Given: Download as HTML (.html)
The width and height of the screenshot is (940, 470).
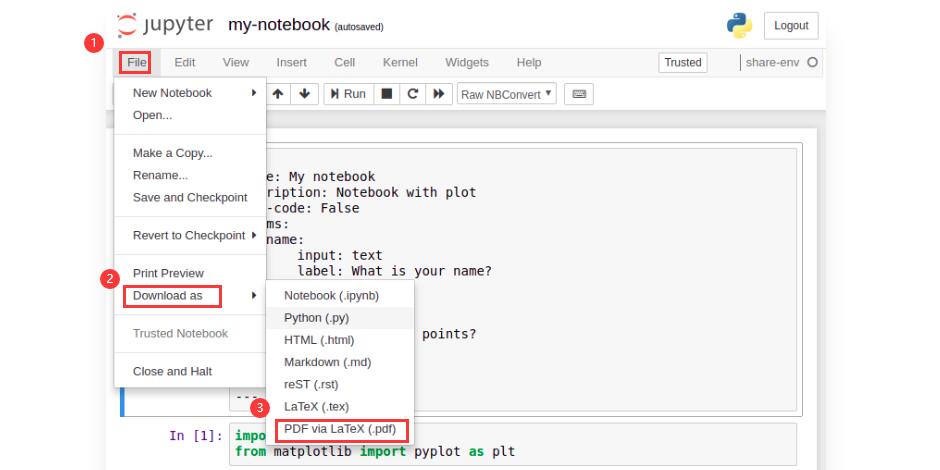Looking at the screenshot, I should click(x=340, y=340).
